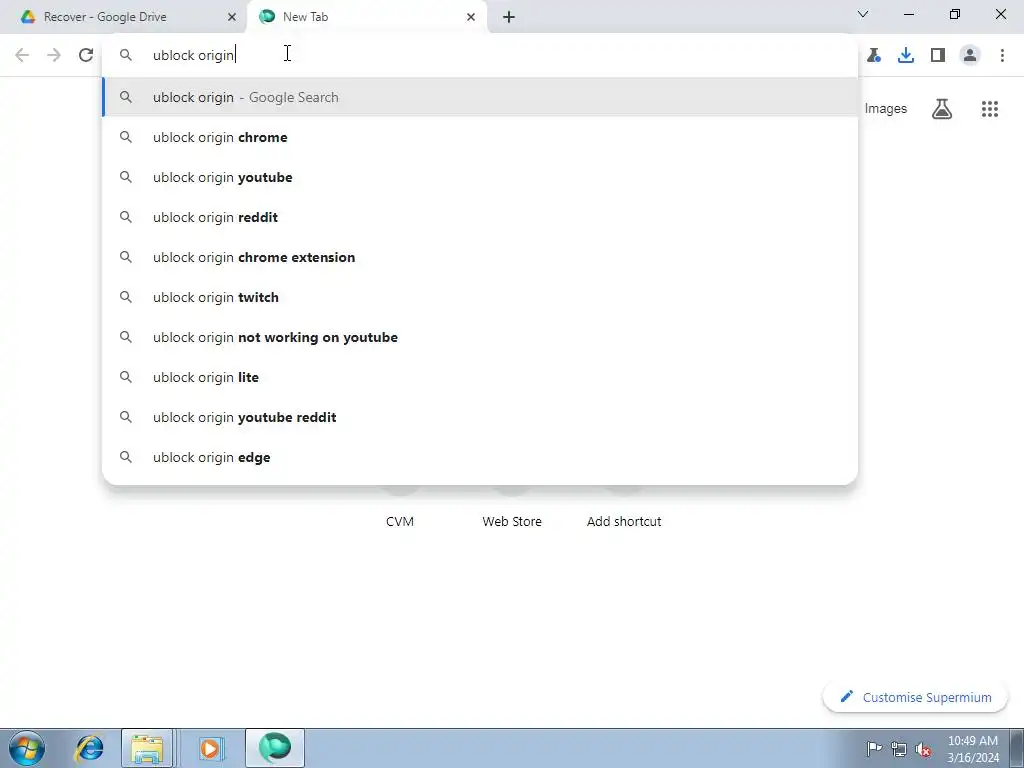Select the 'ublock origin edge' suggestion
Image resolution: width=1024 pixels, height=768 pixels.
[480, 457]
